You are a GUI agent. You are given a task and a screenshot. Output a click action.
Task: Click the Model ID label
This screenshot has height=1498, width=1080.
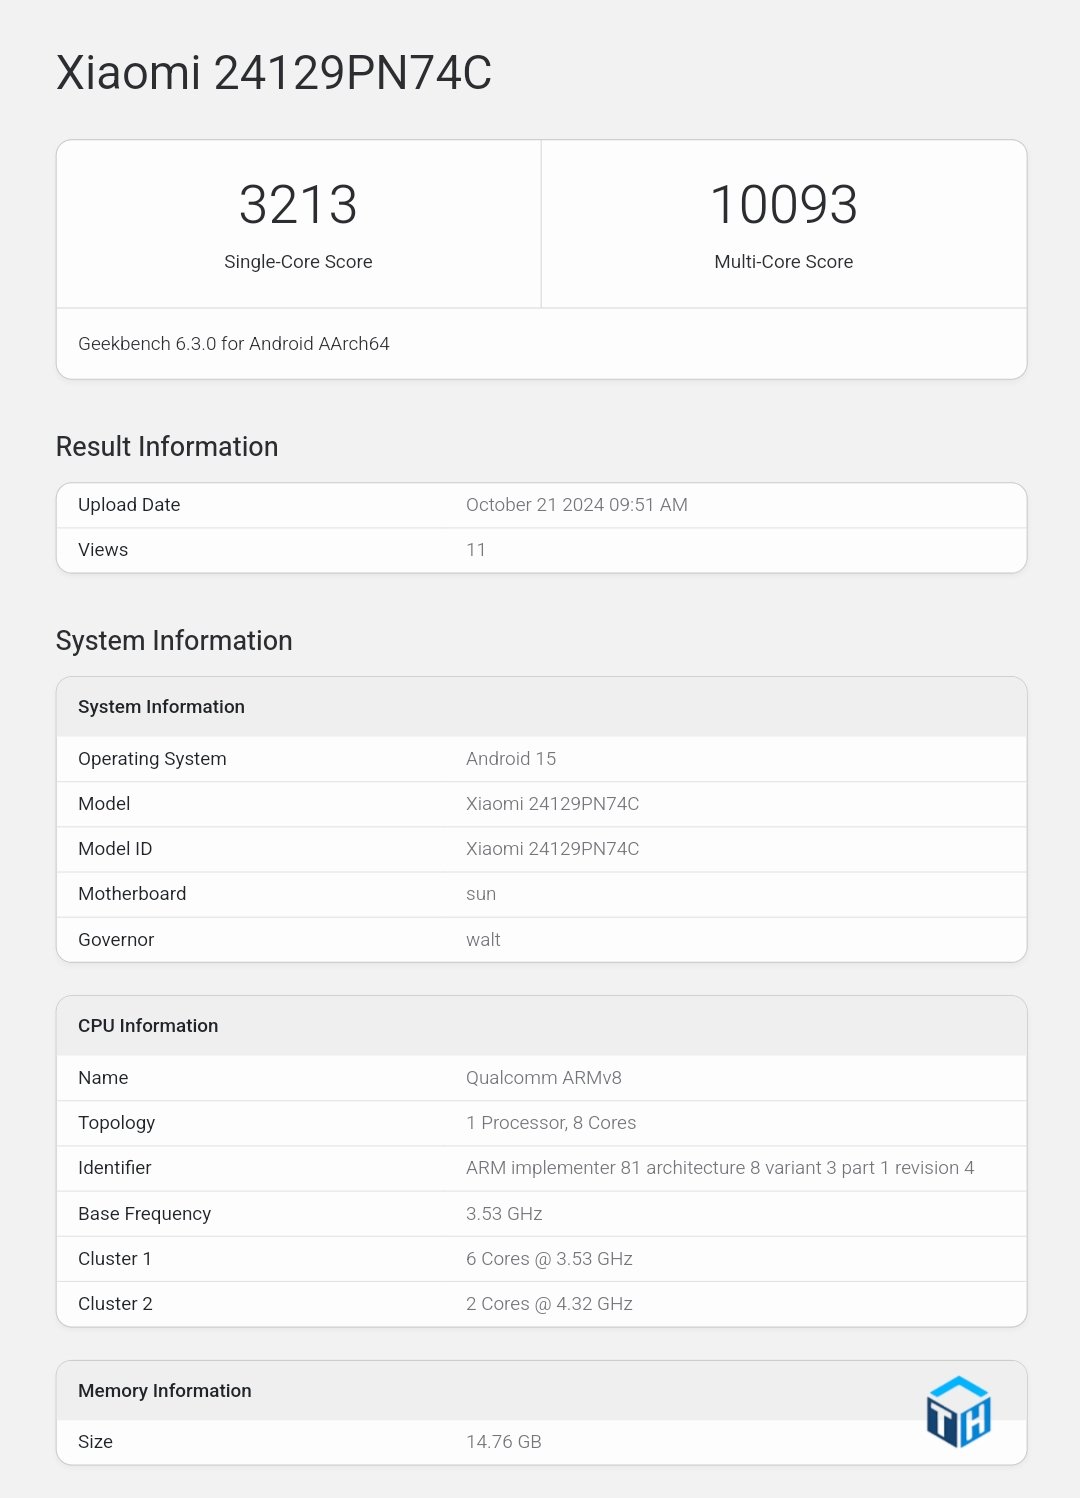click(x=115, y=849)
